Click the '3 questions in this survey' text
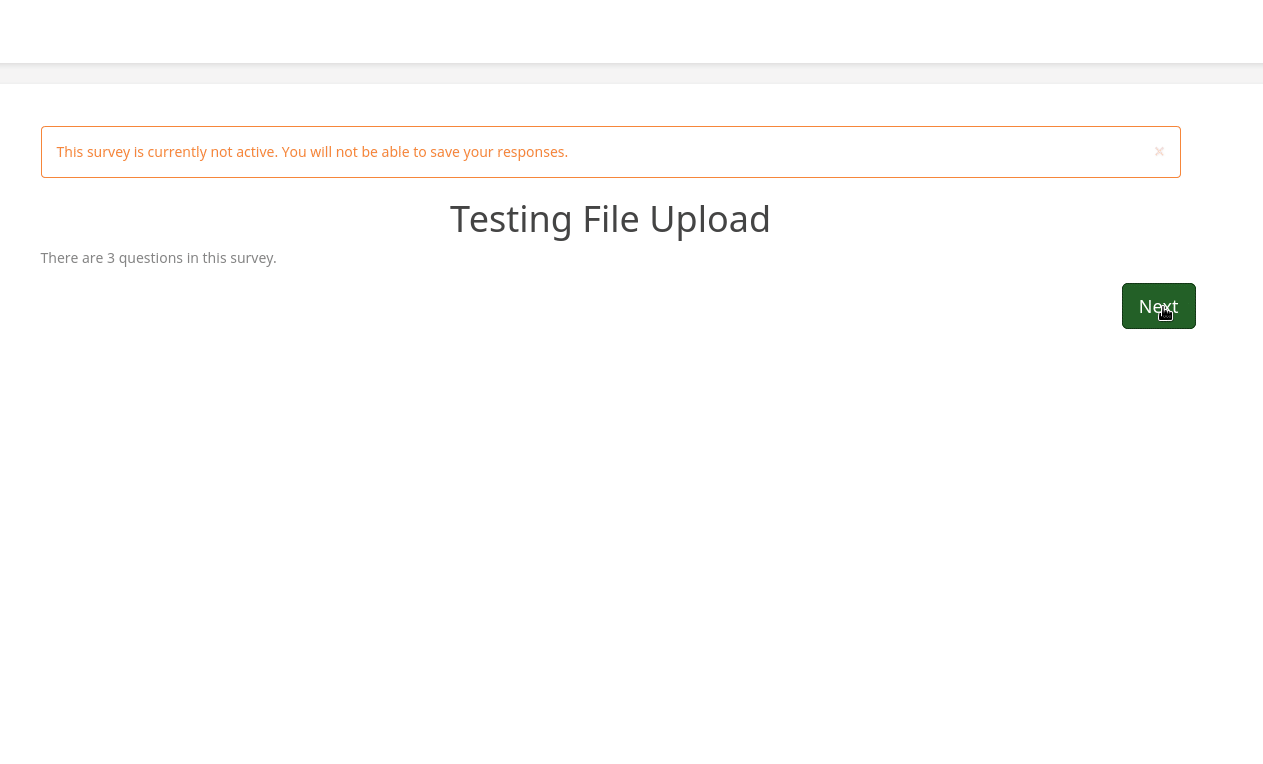The width and height of the screenshot is (1263, 764). tap(158, 258)
